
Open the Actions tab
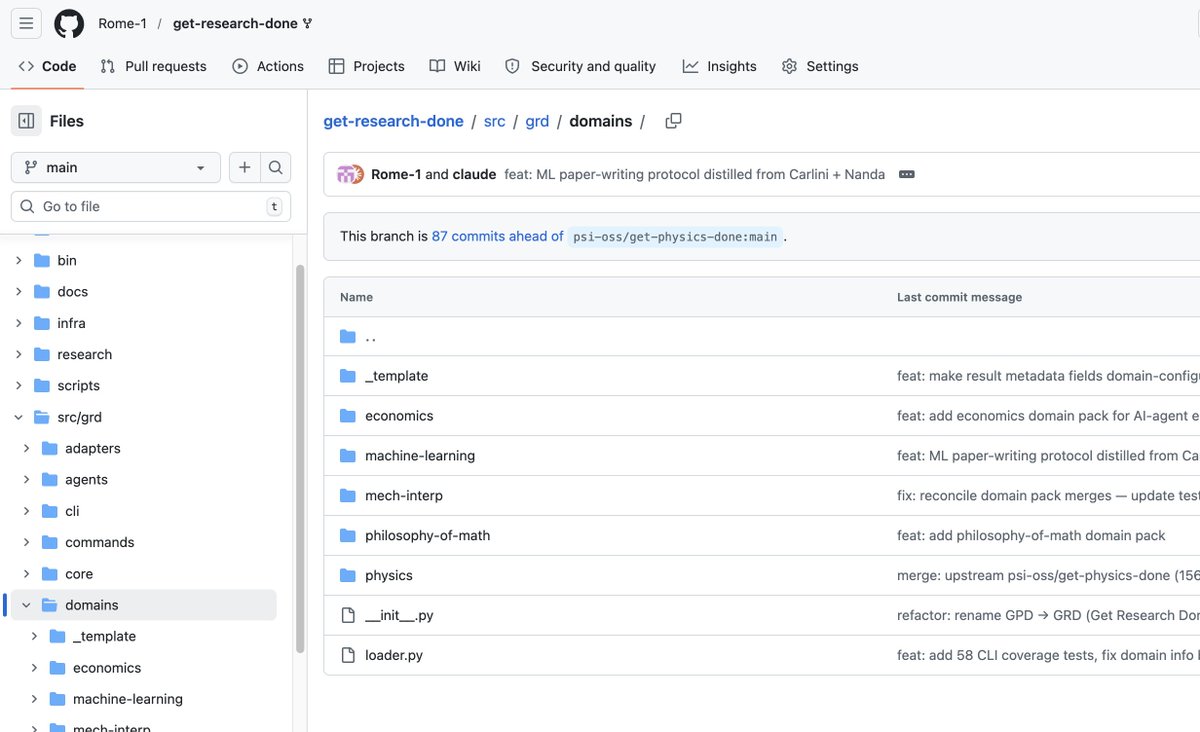point(268,66)
